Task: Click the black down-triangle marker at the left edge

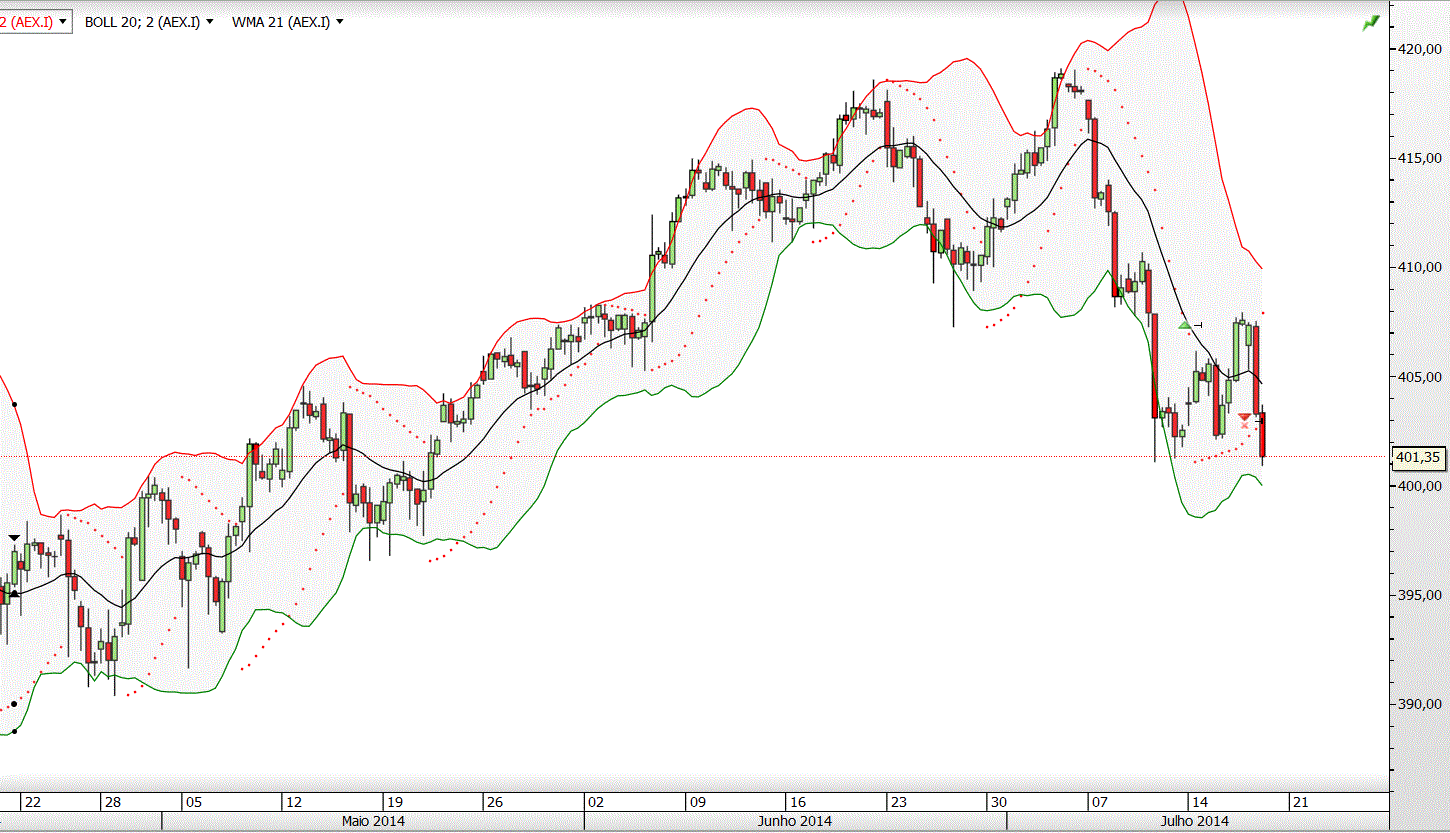Action: tap(14, 539)
